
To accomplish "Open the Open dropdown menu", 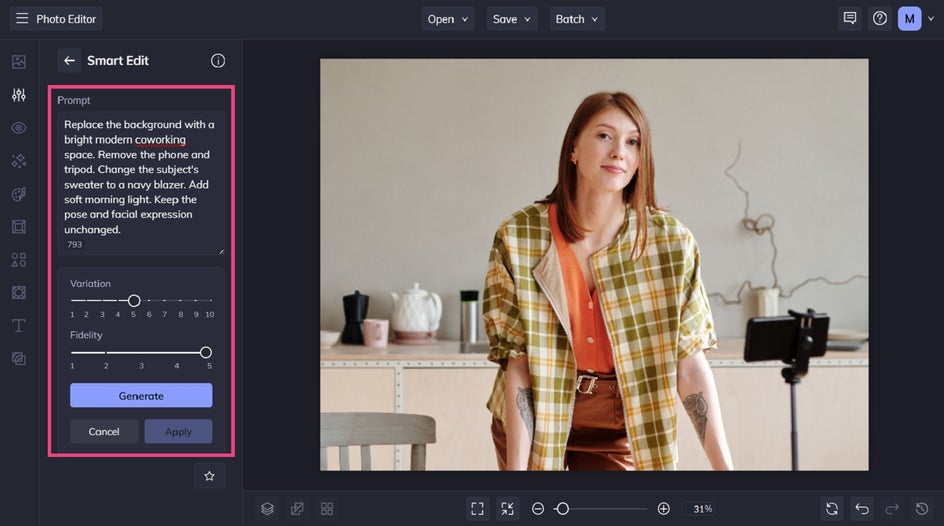I will [x=448, y=19].
